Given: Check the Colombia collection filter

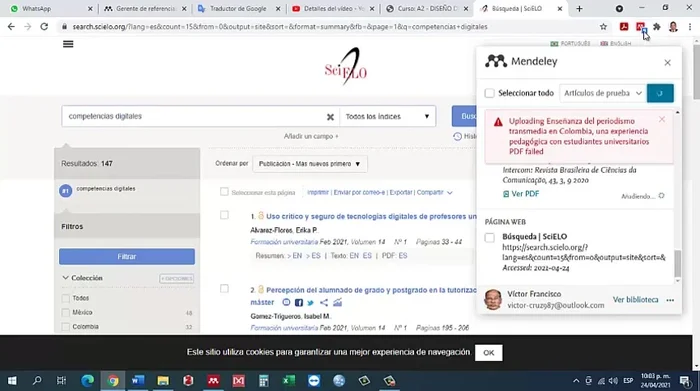Looking at the screenshot, I should coord(66,327).
